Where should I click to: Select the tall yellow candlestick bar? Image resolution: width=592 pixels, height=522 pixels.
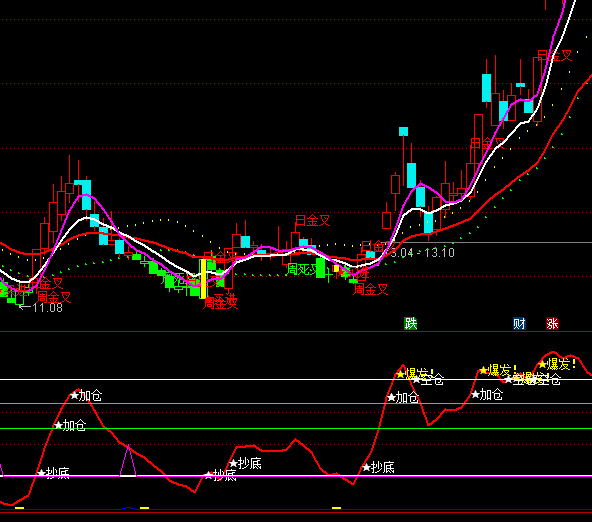point(203,279)
